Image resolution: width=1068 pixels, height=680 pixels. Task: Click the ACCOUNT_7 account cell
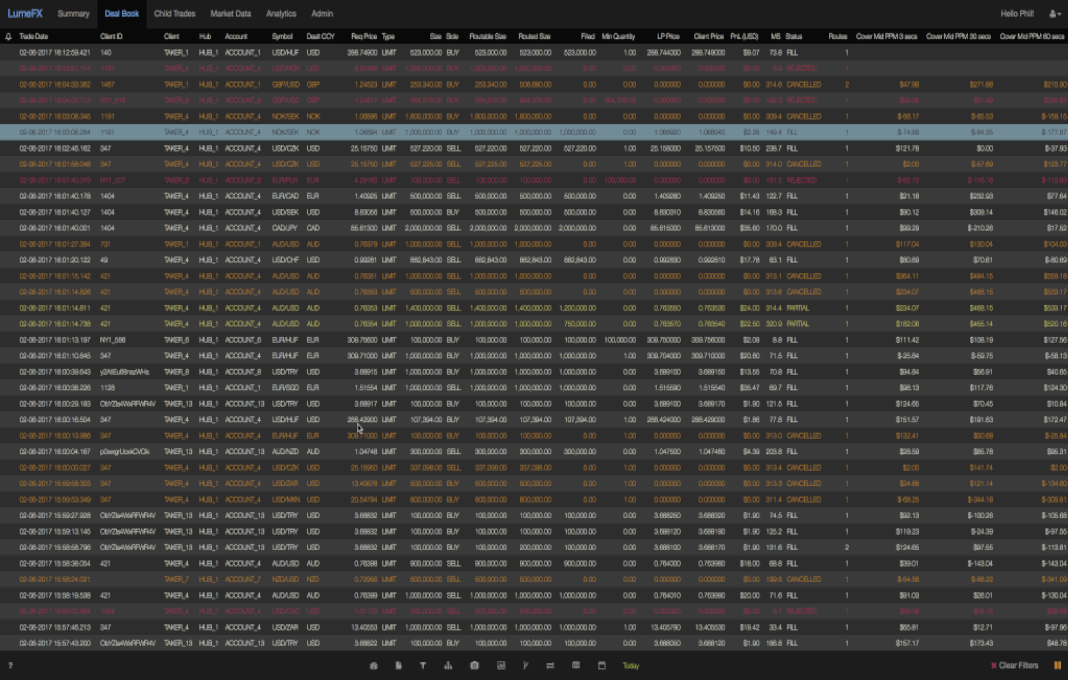242,579
